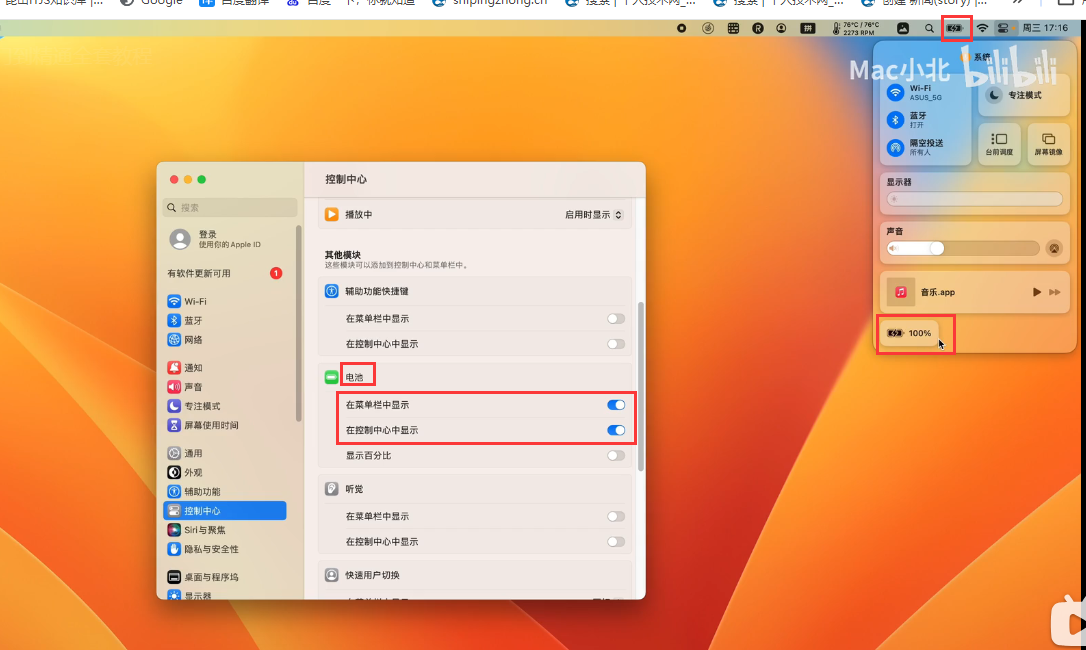Open Wi-Fi settings in the sidebar
The image size is (1086, 650).
click(224, 301)
